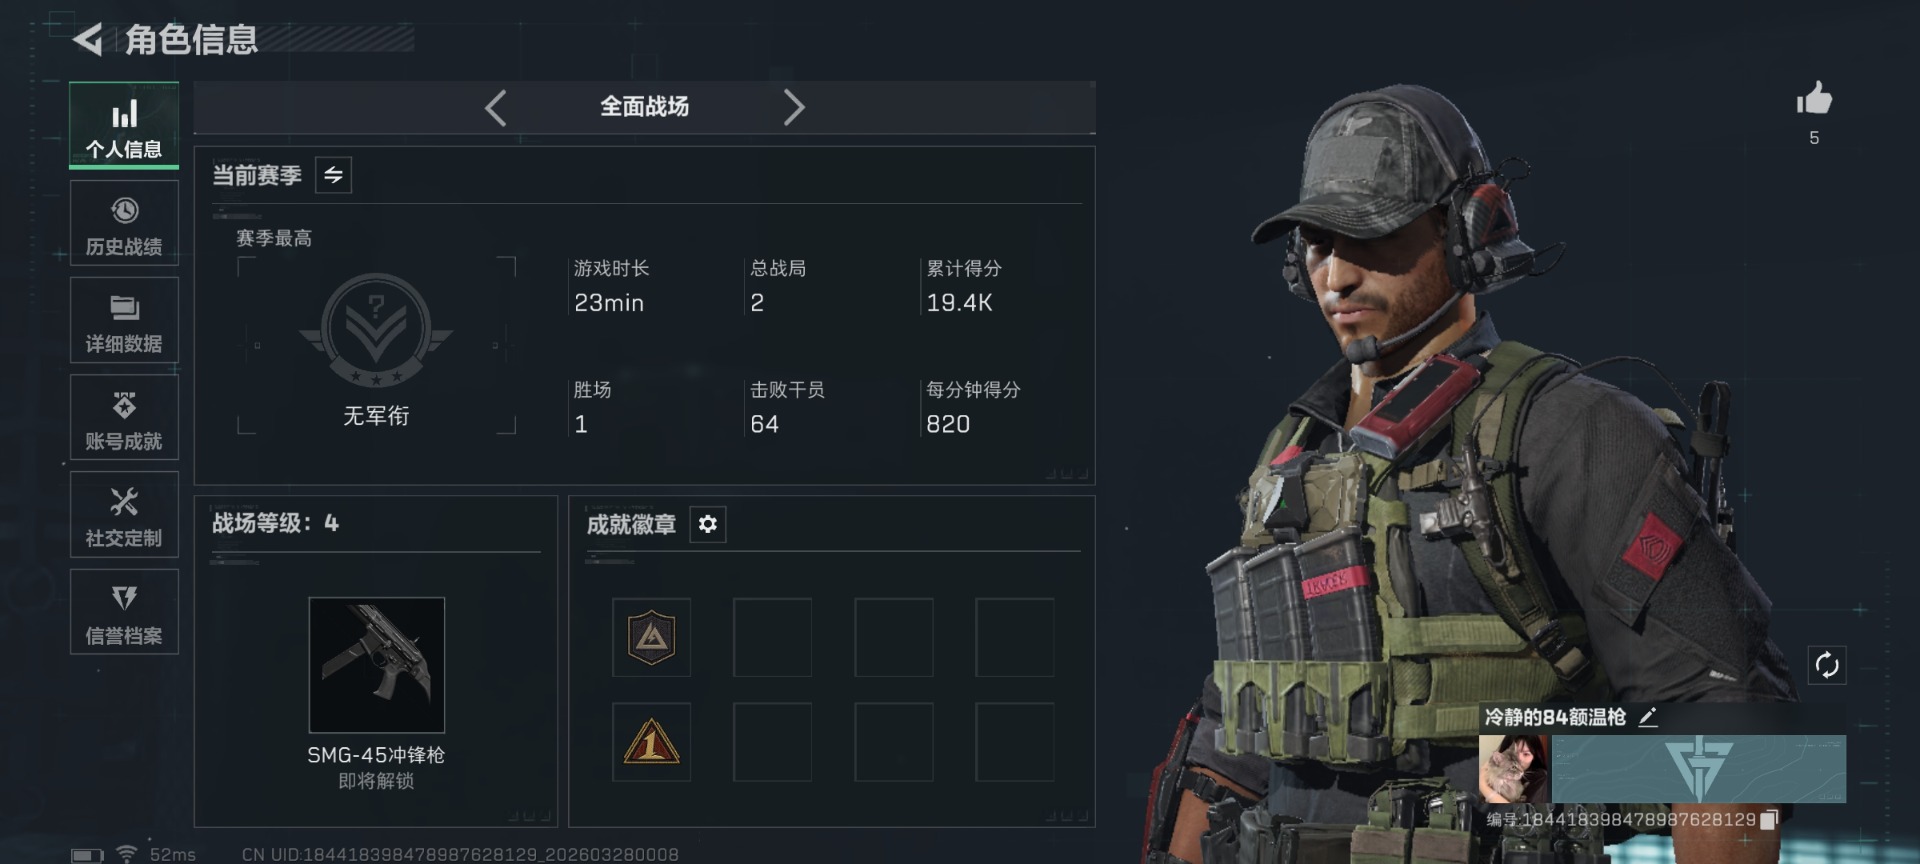
Task: Edit the nickname 冷静的84额温枪 with the pencil icon
Action: point(1648,716)
